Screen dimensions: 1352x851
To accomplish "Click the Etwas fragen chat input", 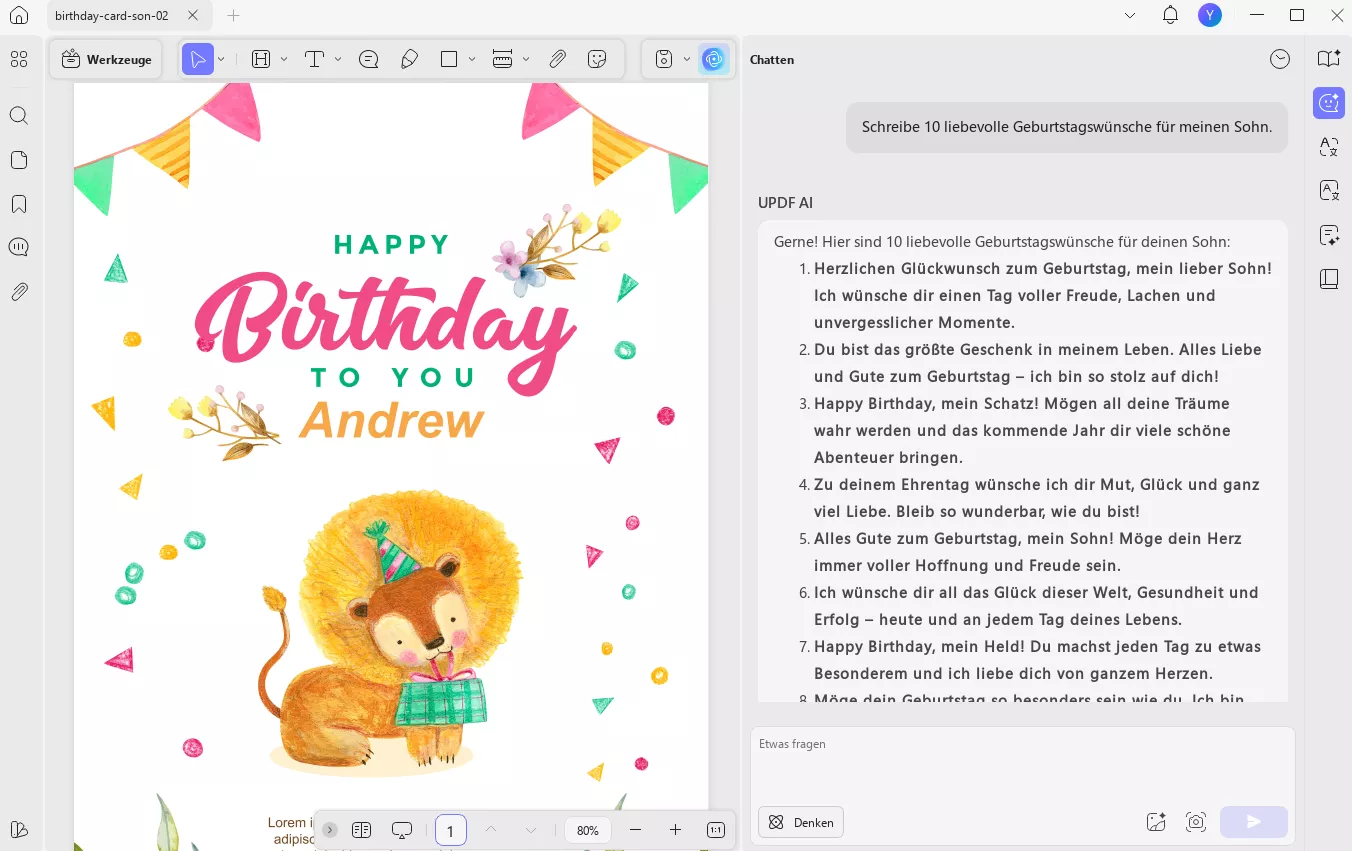I will click(1020, 760).
